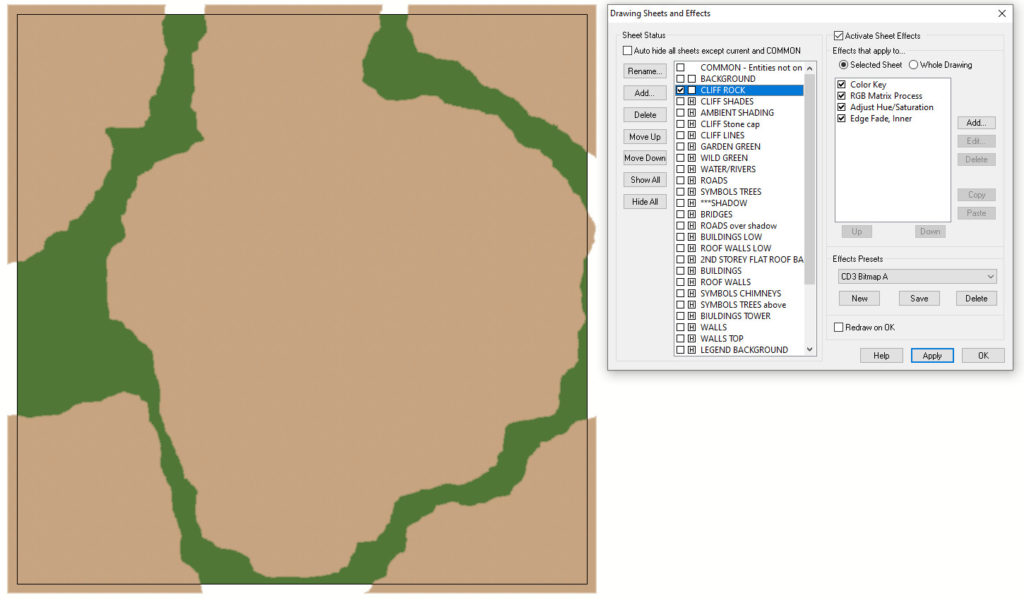Image resolution: width=1024 pixels, height=600 pixels.
Task: Check the BACKGROUND sheet checkbox
Action: click(x=678, y=78)
